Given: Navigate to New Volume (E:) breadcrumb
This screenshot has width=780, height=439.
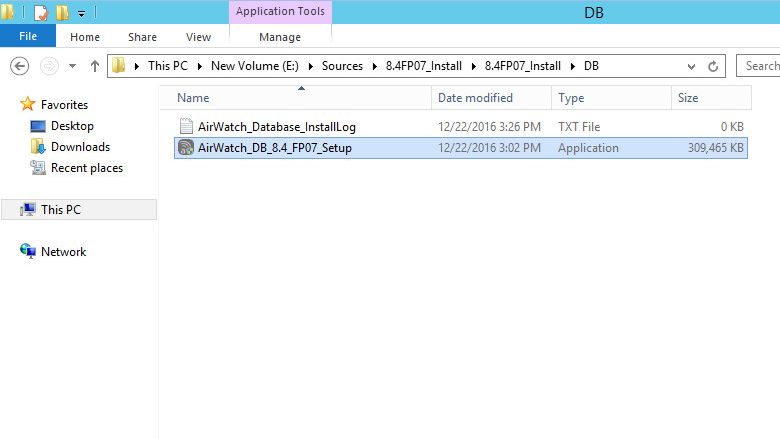Looking at the screenshot, I should (x=255, y=66).
